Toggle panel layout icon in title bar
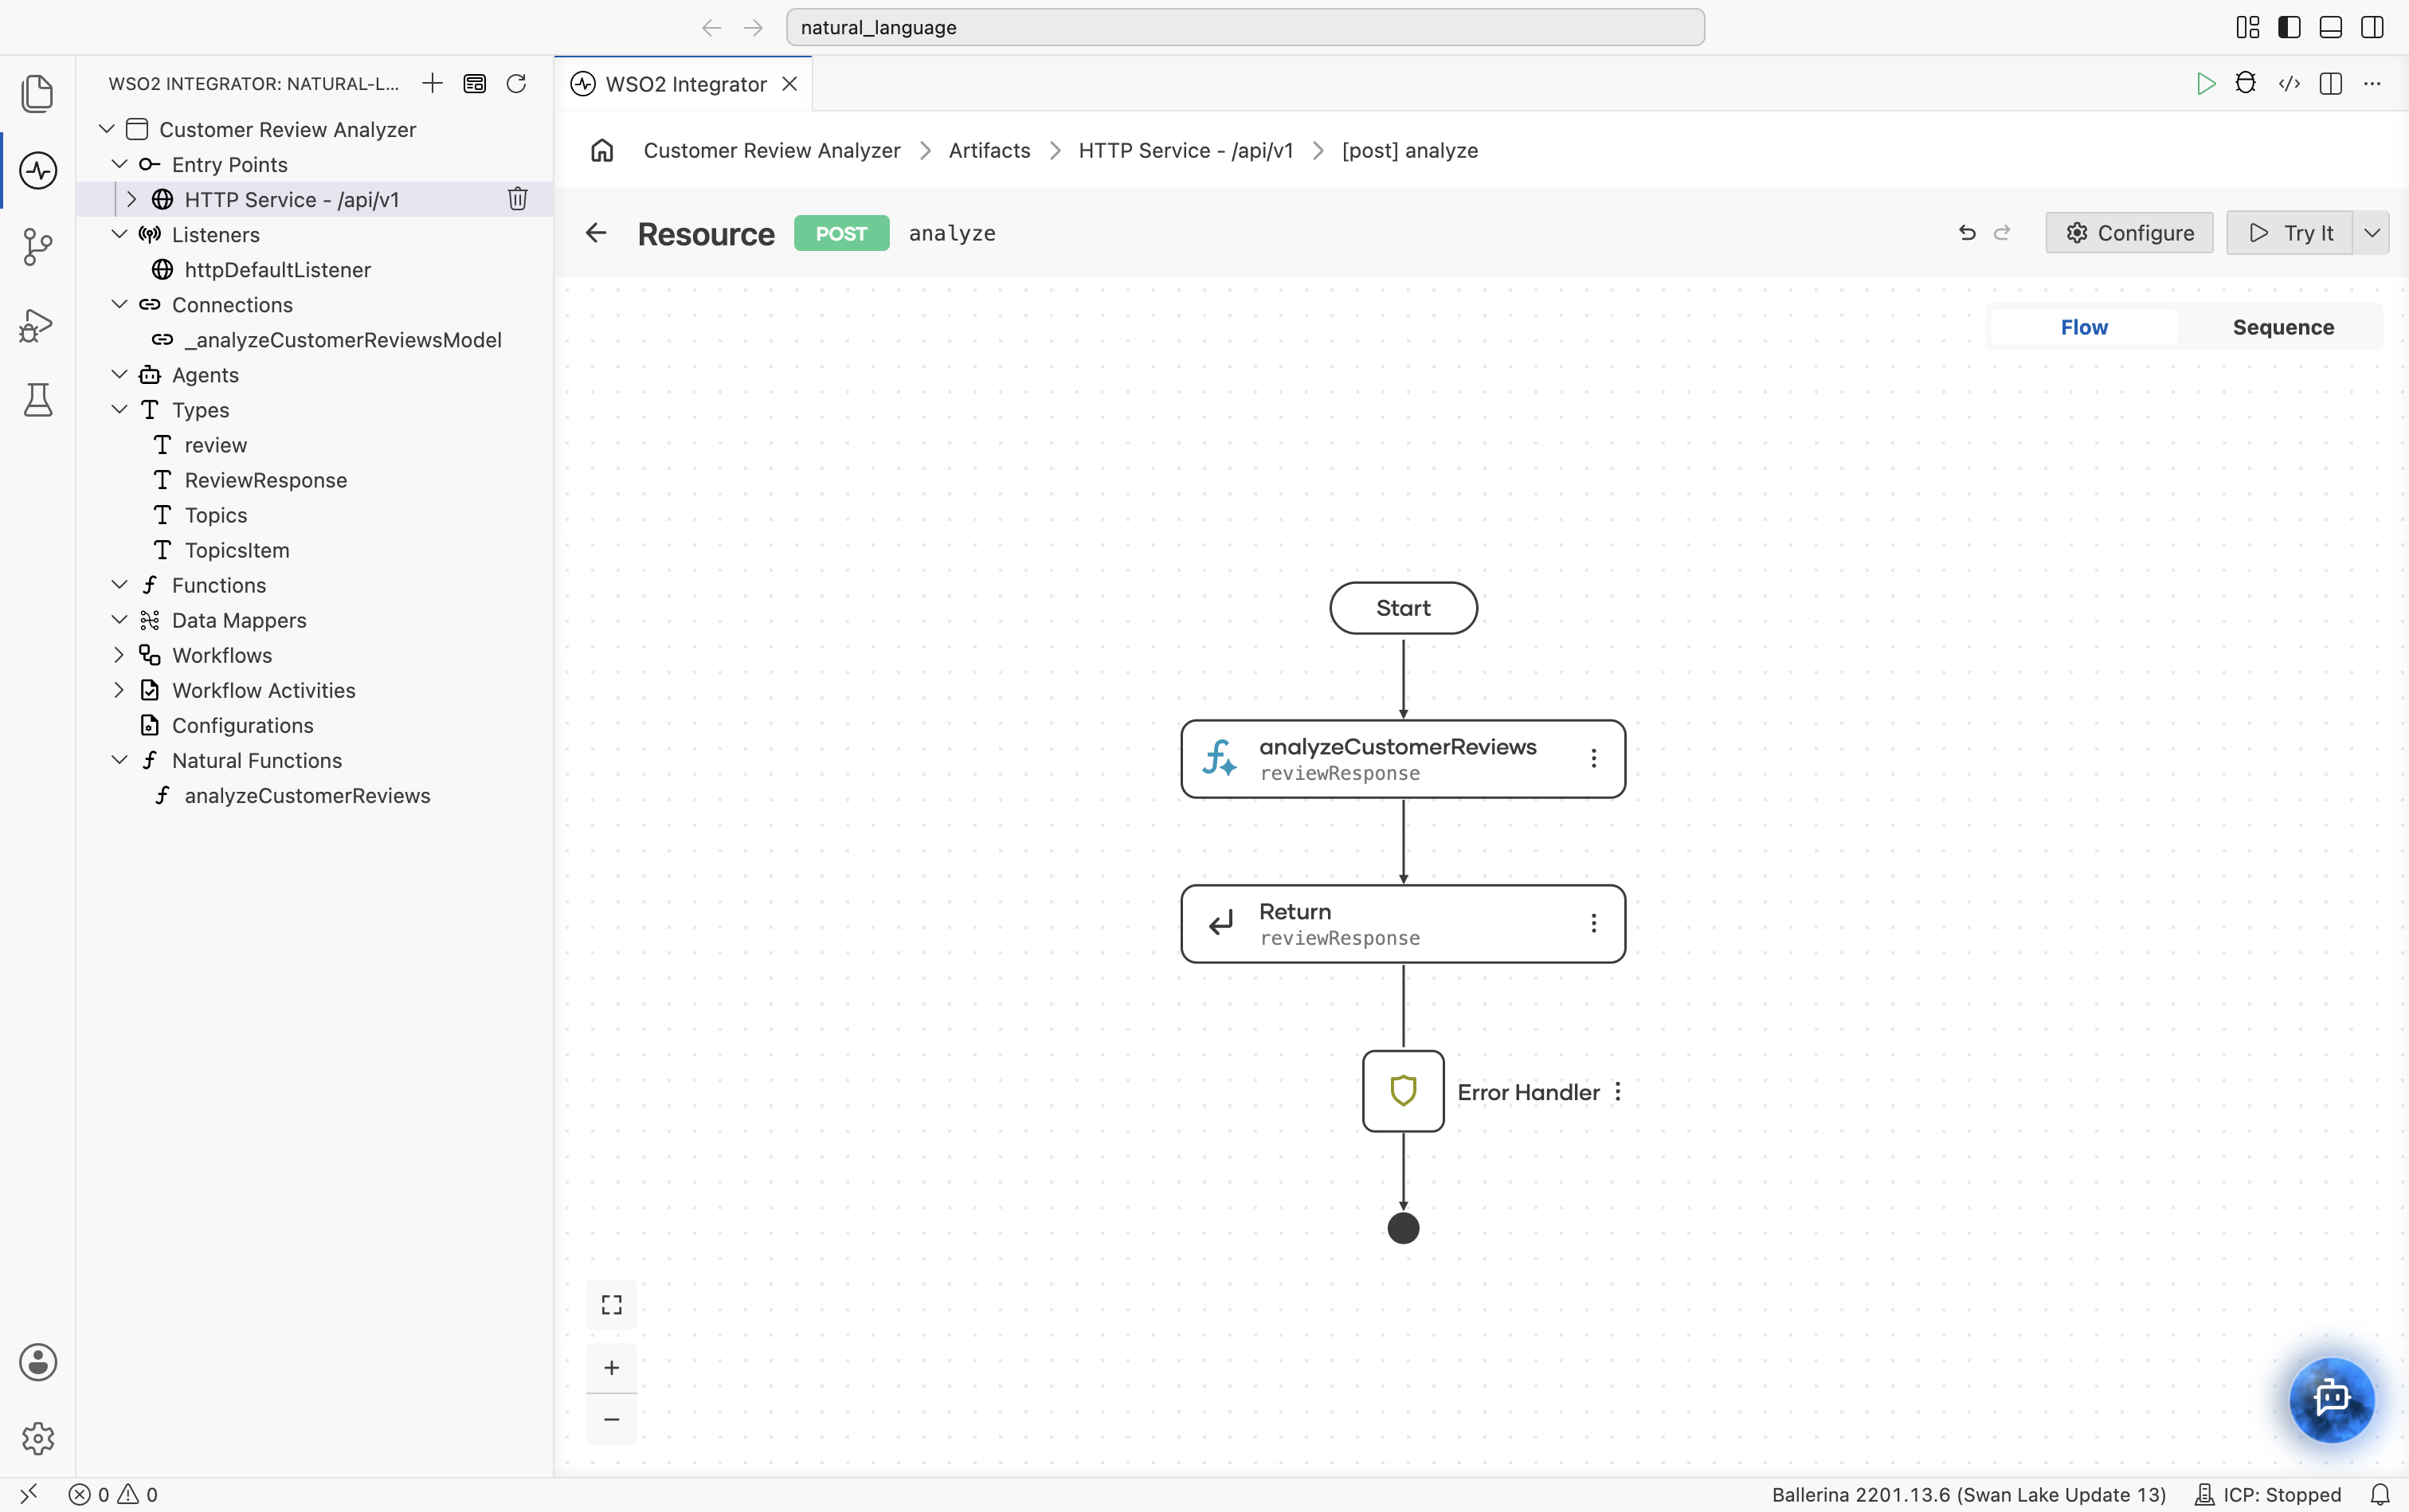 pos(2331,27)
